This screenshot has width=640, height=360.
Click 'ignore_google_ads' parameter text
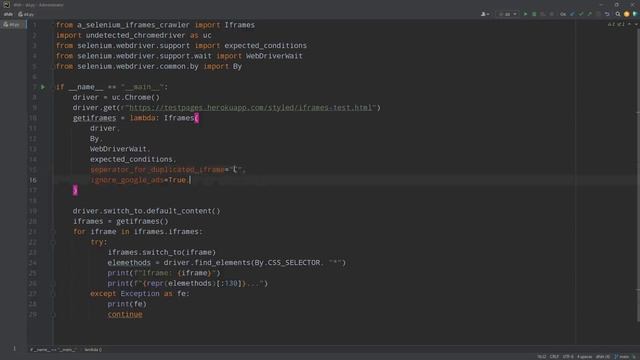pyautogui.click(x=127, y=180)
